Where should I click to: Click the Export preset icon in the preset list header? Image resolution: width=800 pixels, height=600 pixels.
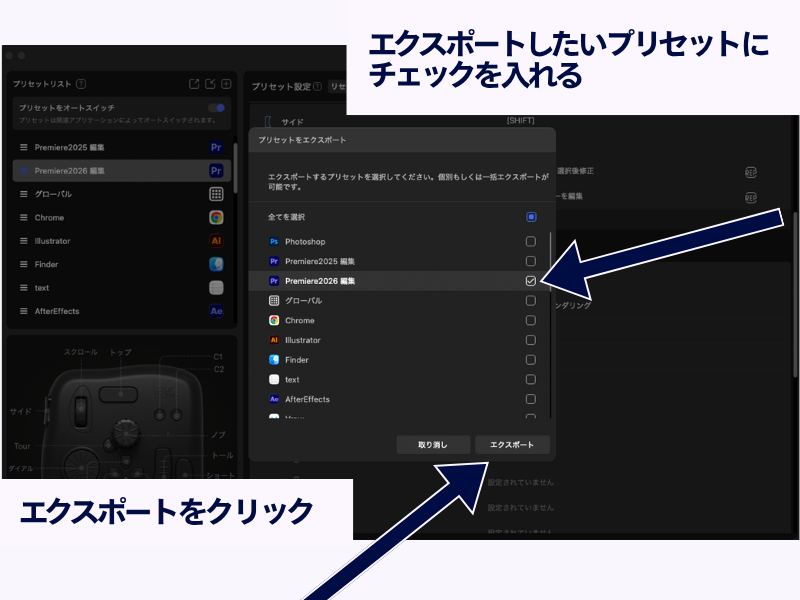pyautogui.click(x=194, y=84)
